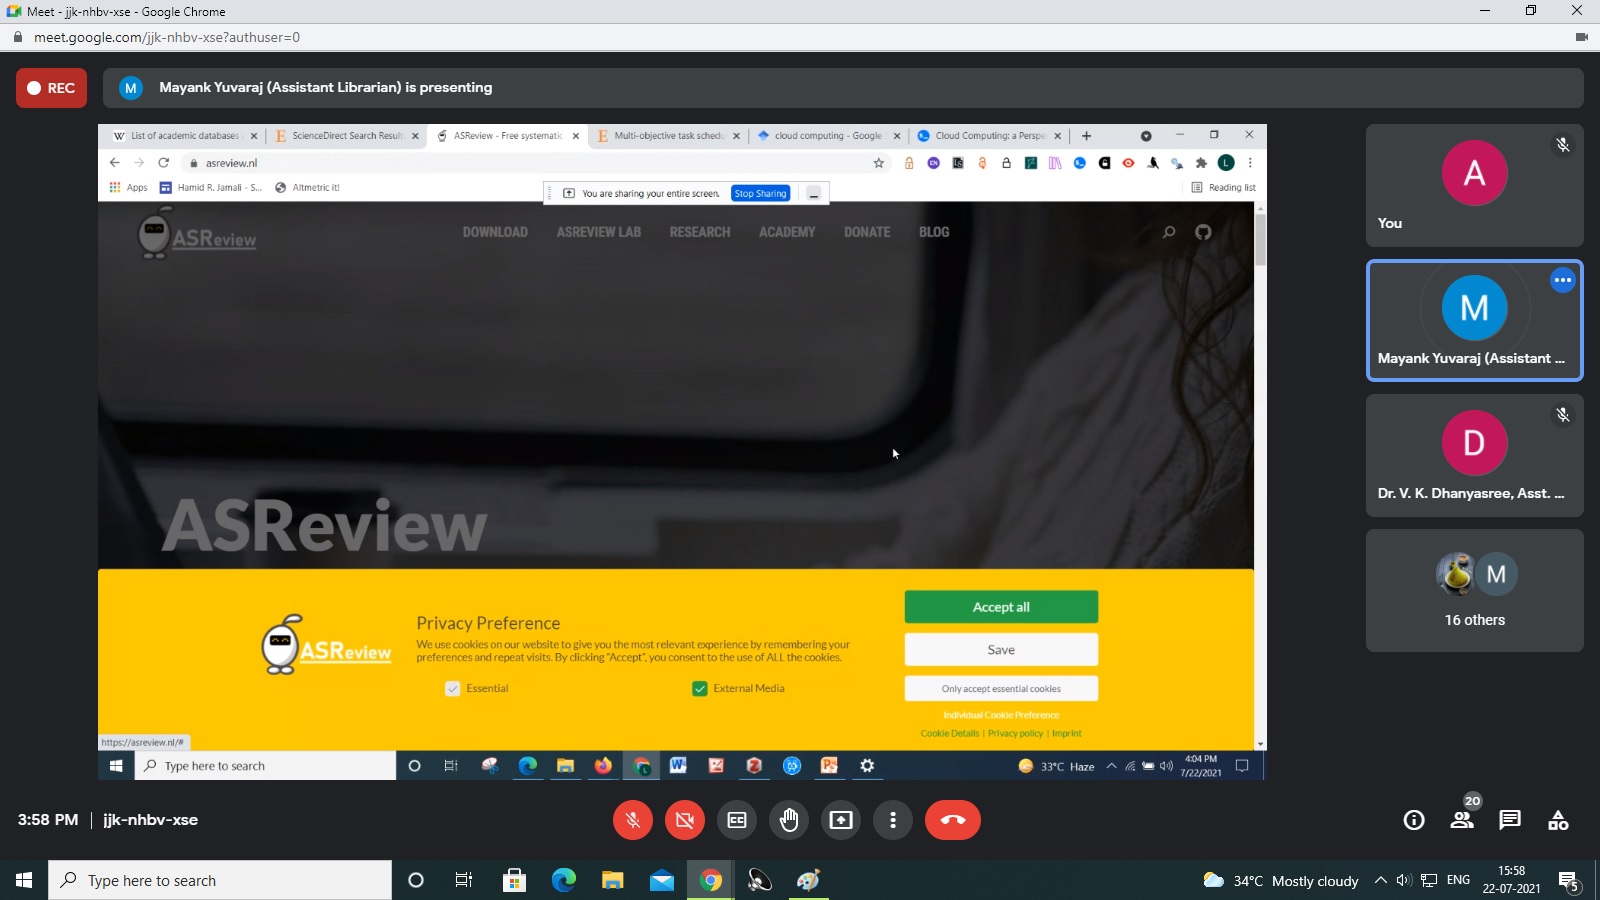Select your own 'You' video tile
1600x900 pixels.
click(1474, 185)
